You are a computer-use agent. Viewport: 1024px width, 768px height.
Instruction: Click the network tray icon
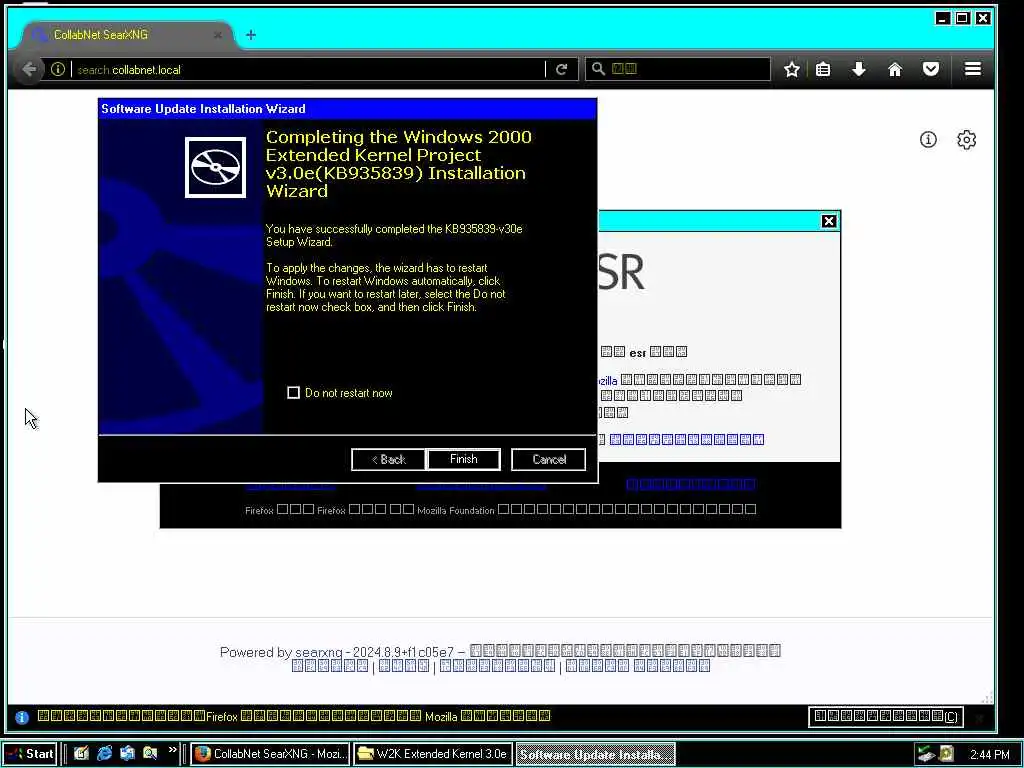pyautogui.click(x=925, y=754)
